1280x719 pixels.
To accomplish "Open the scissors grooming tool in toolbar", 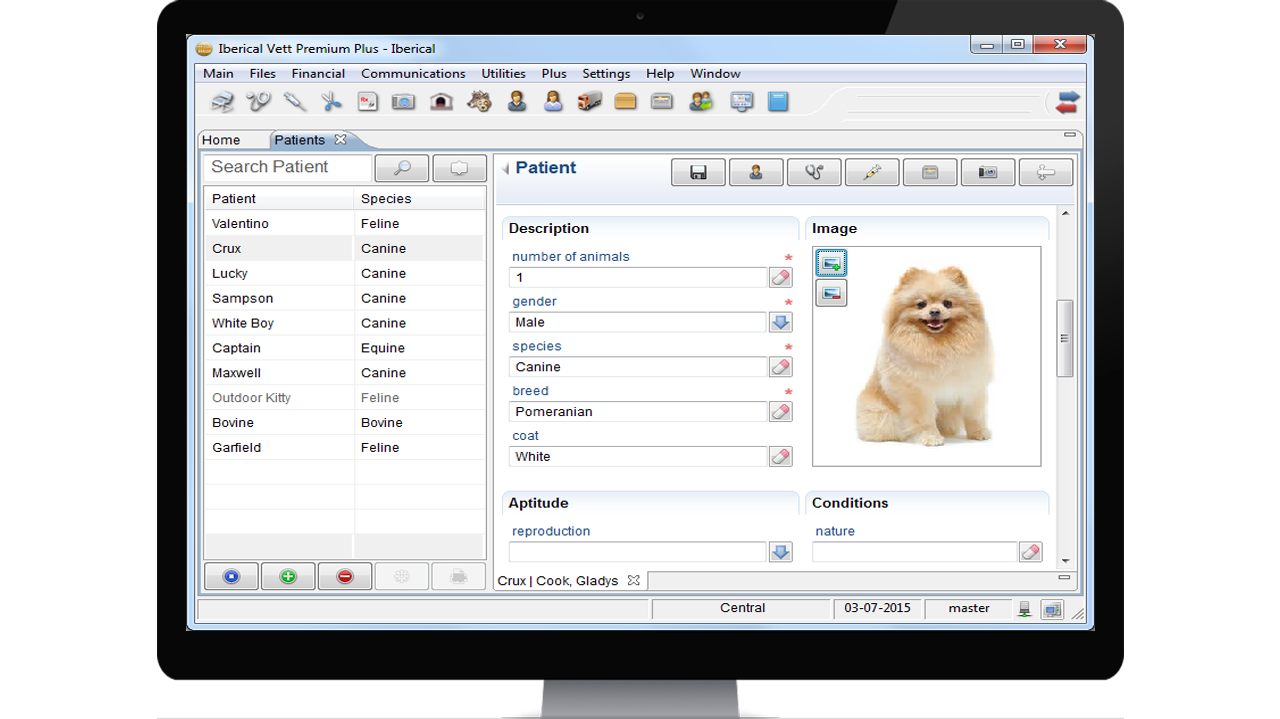I will click(x=331, y=101).
